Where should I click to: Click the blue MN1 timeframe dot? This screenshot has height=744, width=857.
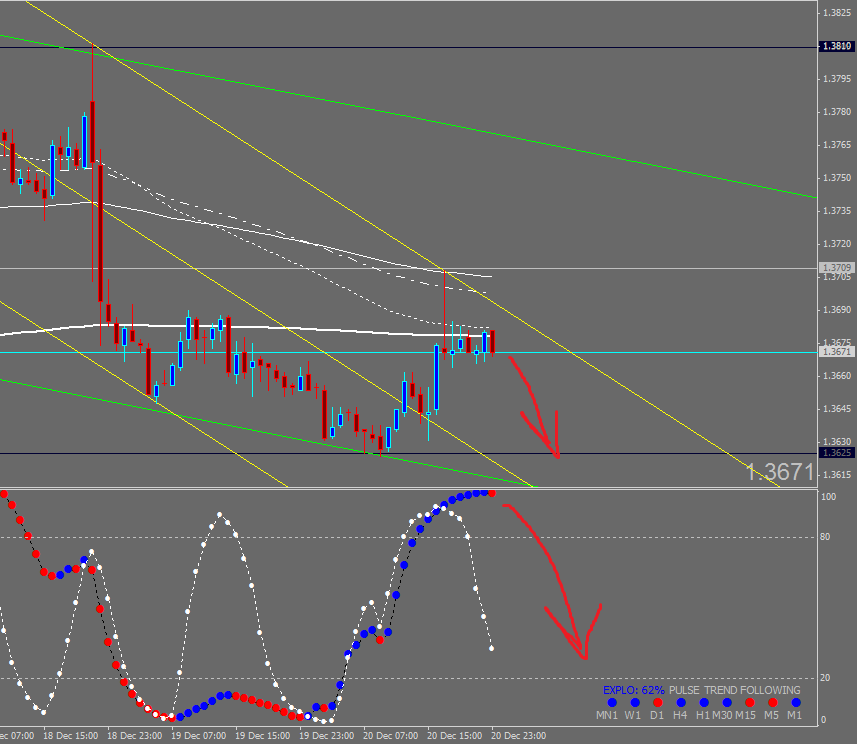(612, 702)
